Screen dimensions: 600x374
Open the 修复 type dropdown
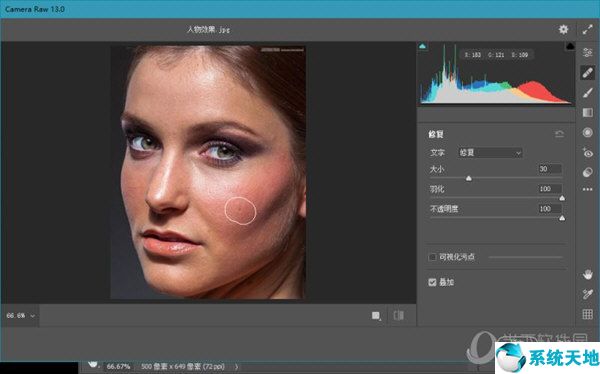point(490,153)
